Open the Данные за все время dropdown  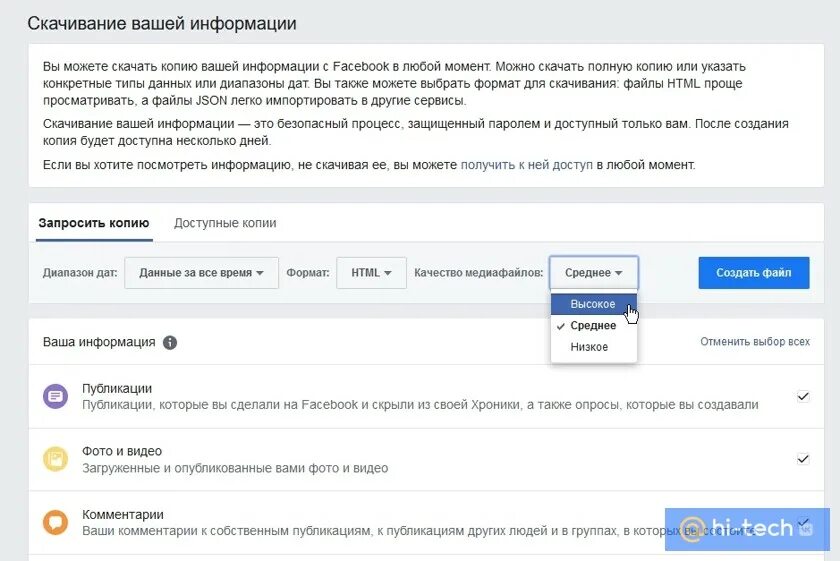pos(201,273)
